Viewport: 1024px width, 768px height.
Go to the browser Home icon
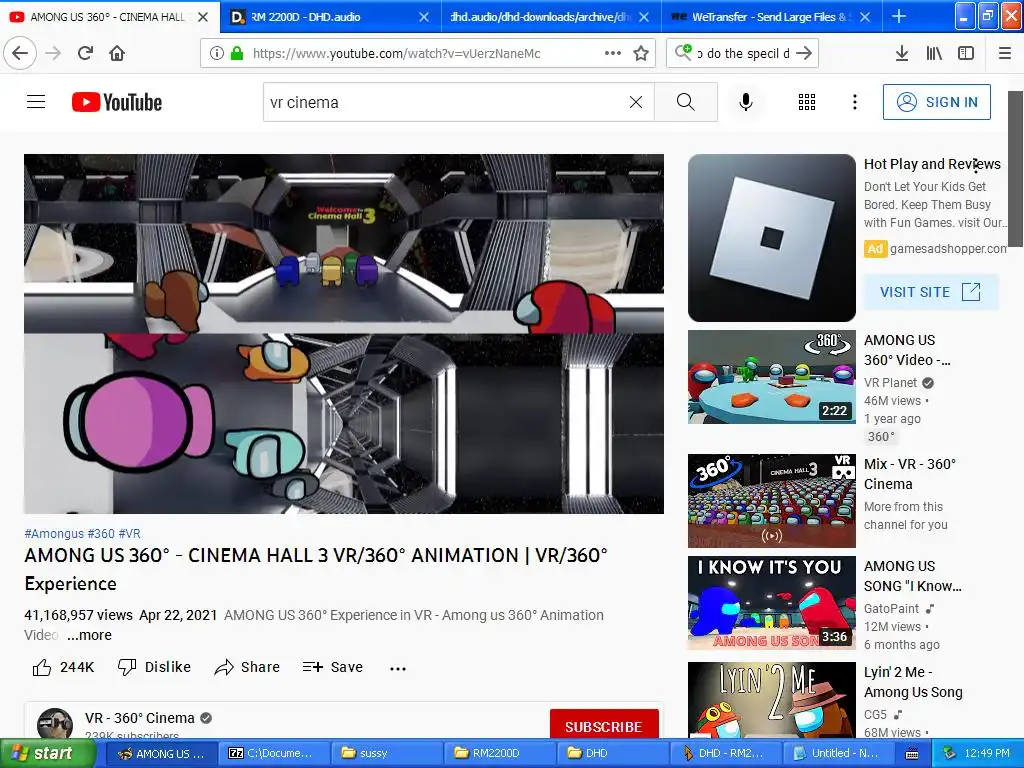[x=117, y=54]
